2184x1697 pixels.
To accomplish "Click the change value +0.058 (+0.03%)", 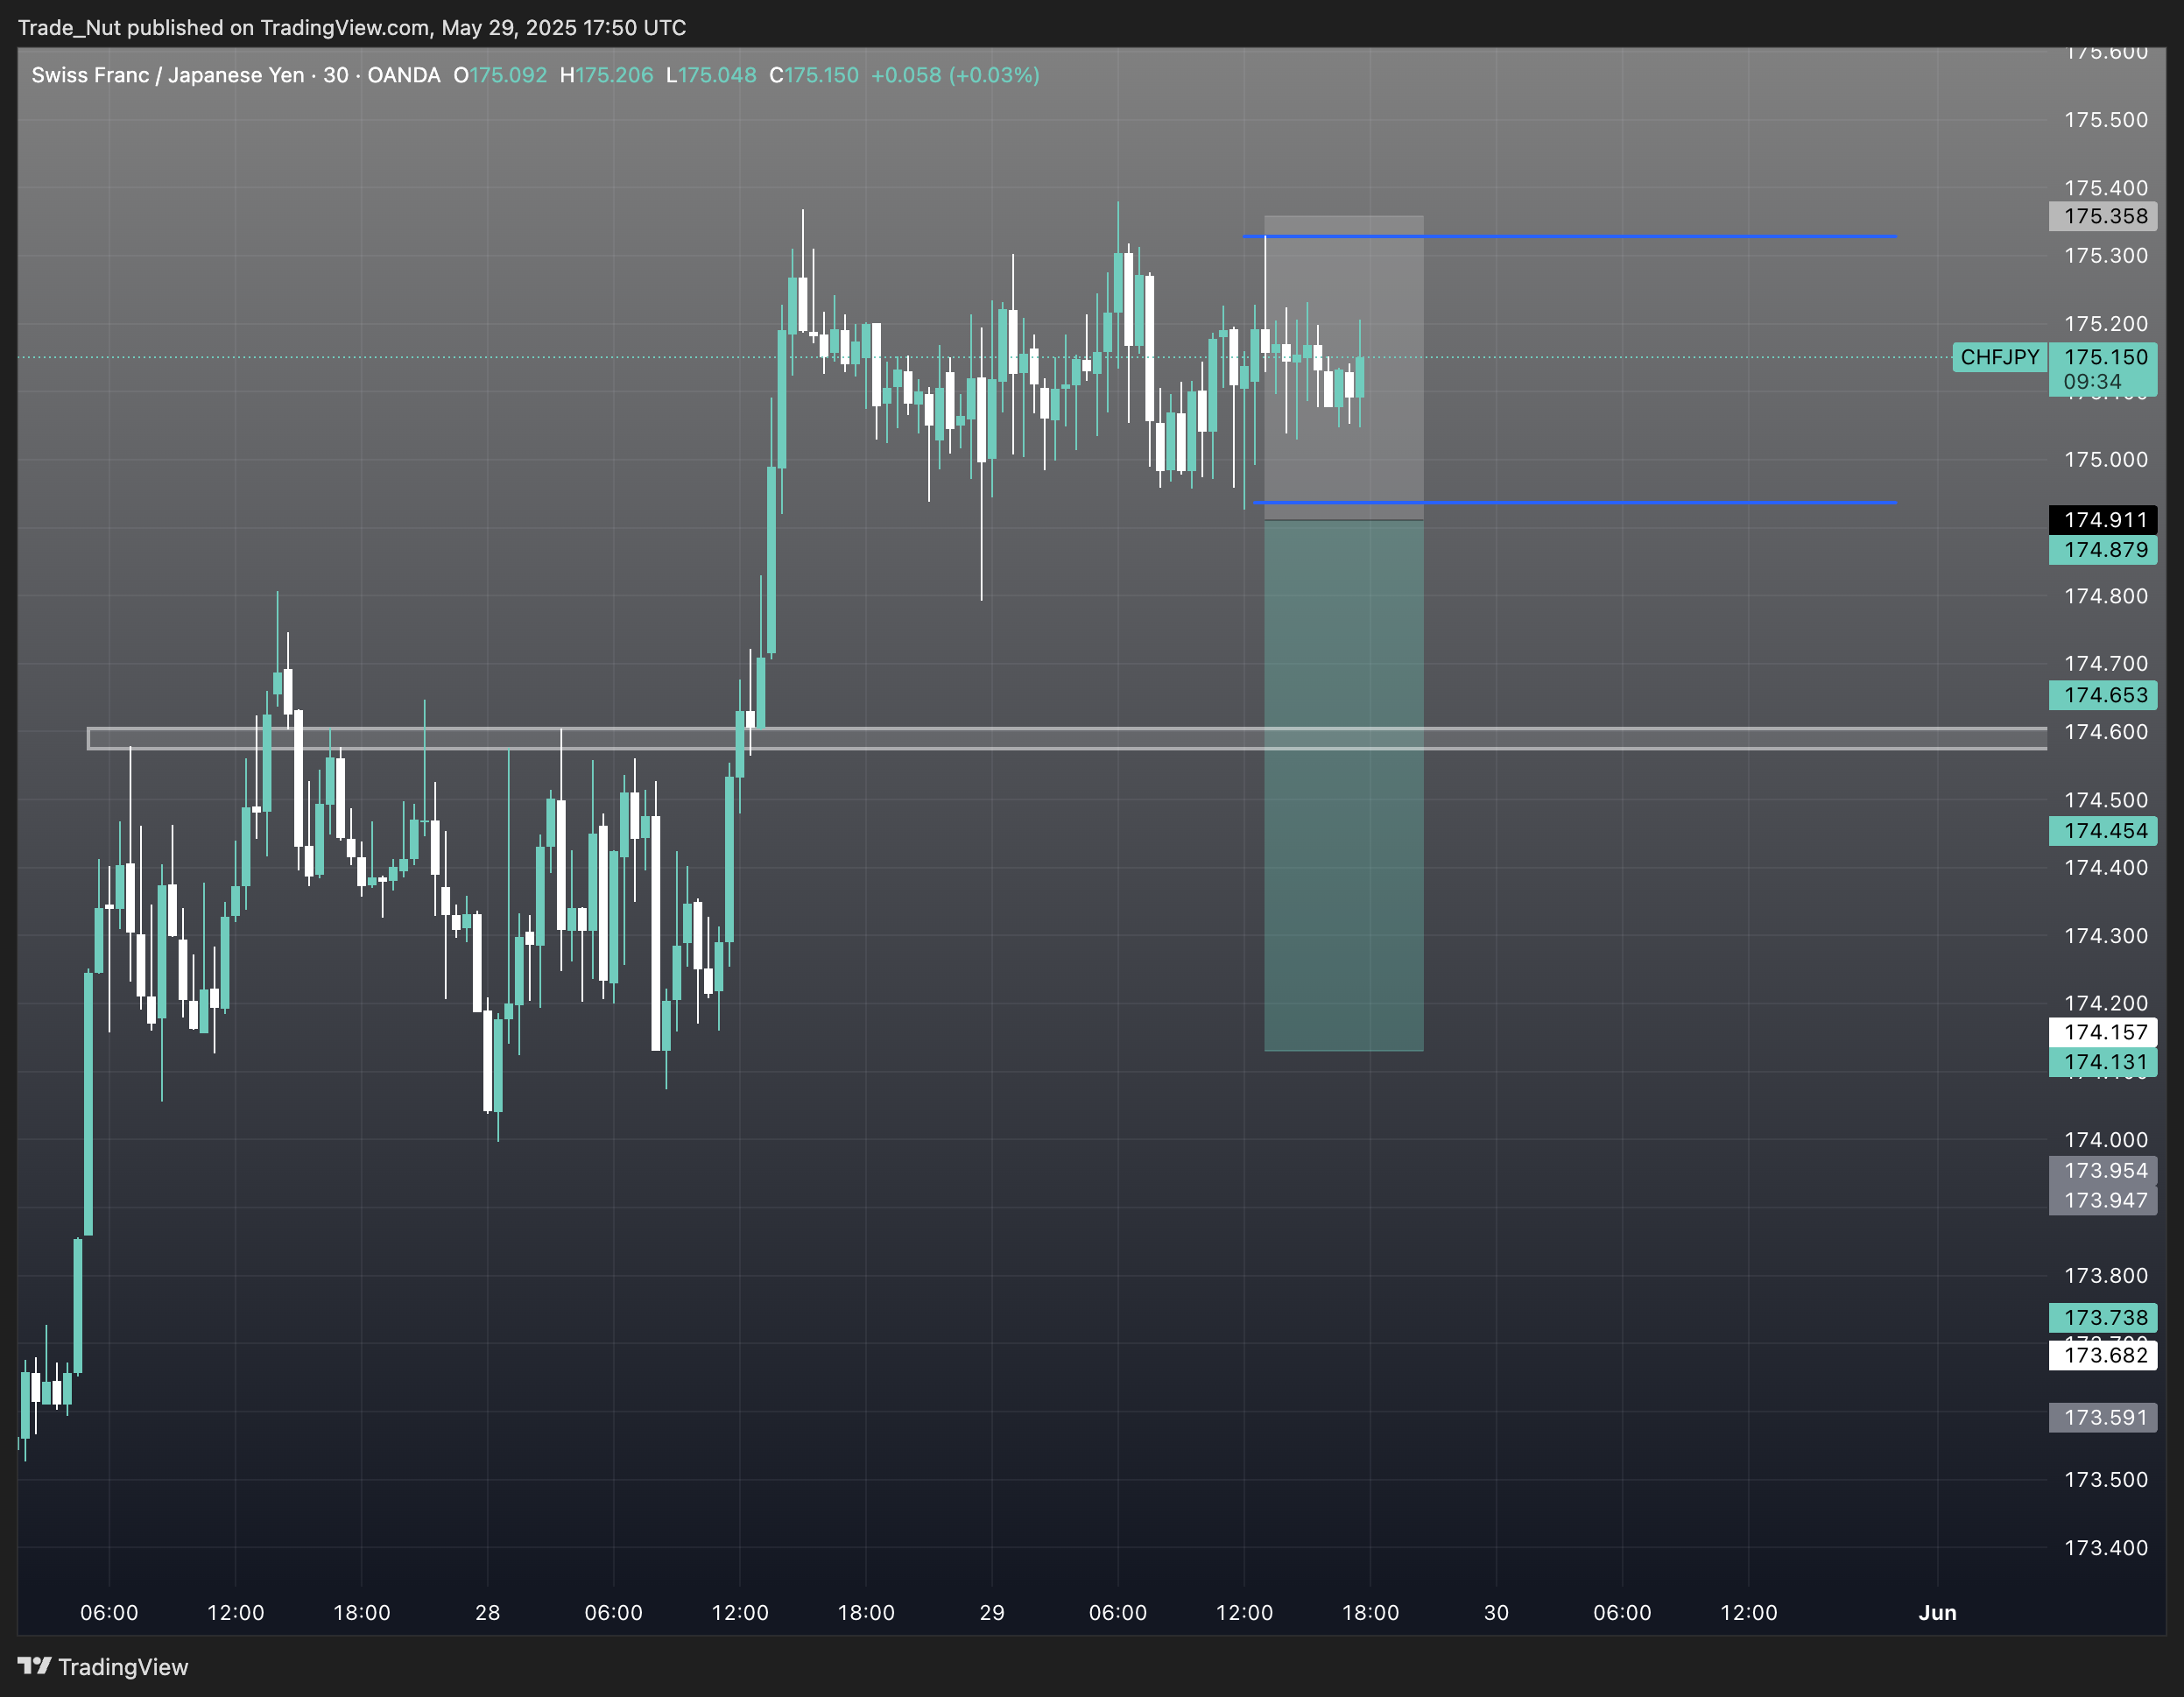I will [x=955, y=75].
